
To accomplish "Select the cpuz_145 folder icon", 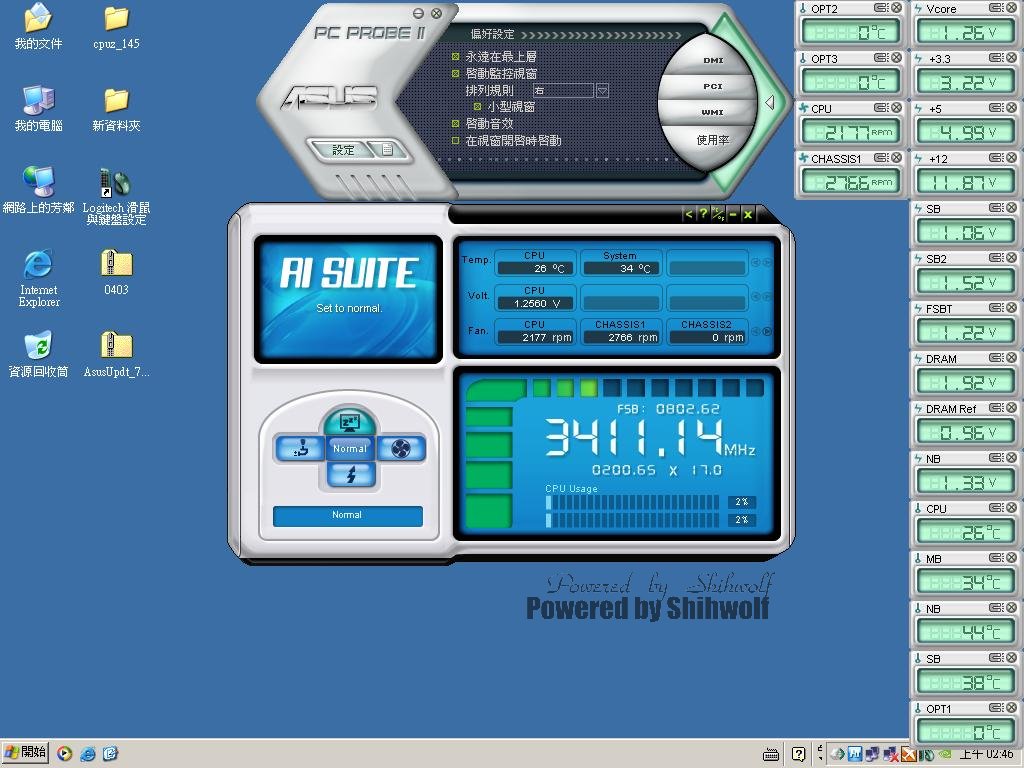I will point(116,26).
